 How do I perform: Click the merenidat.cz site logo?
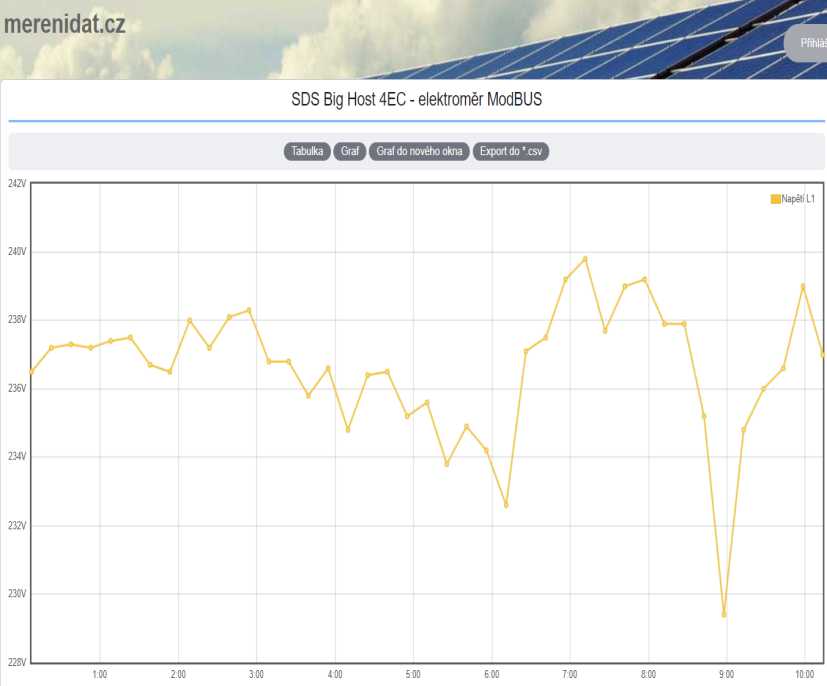click(64, 25)
